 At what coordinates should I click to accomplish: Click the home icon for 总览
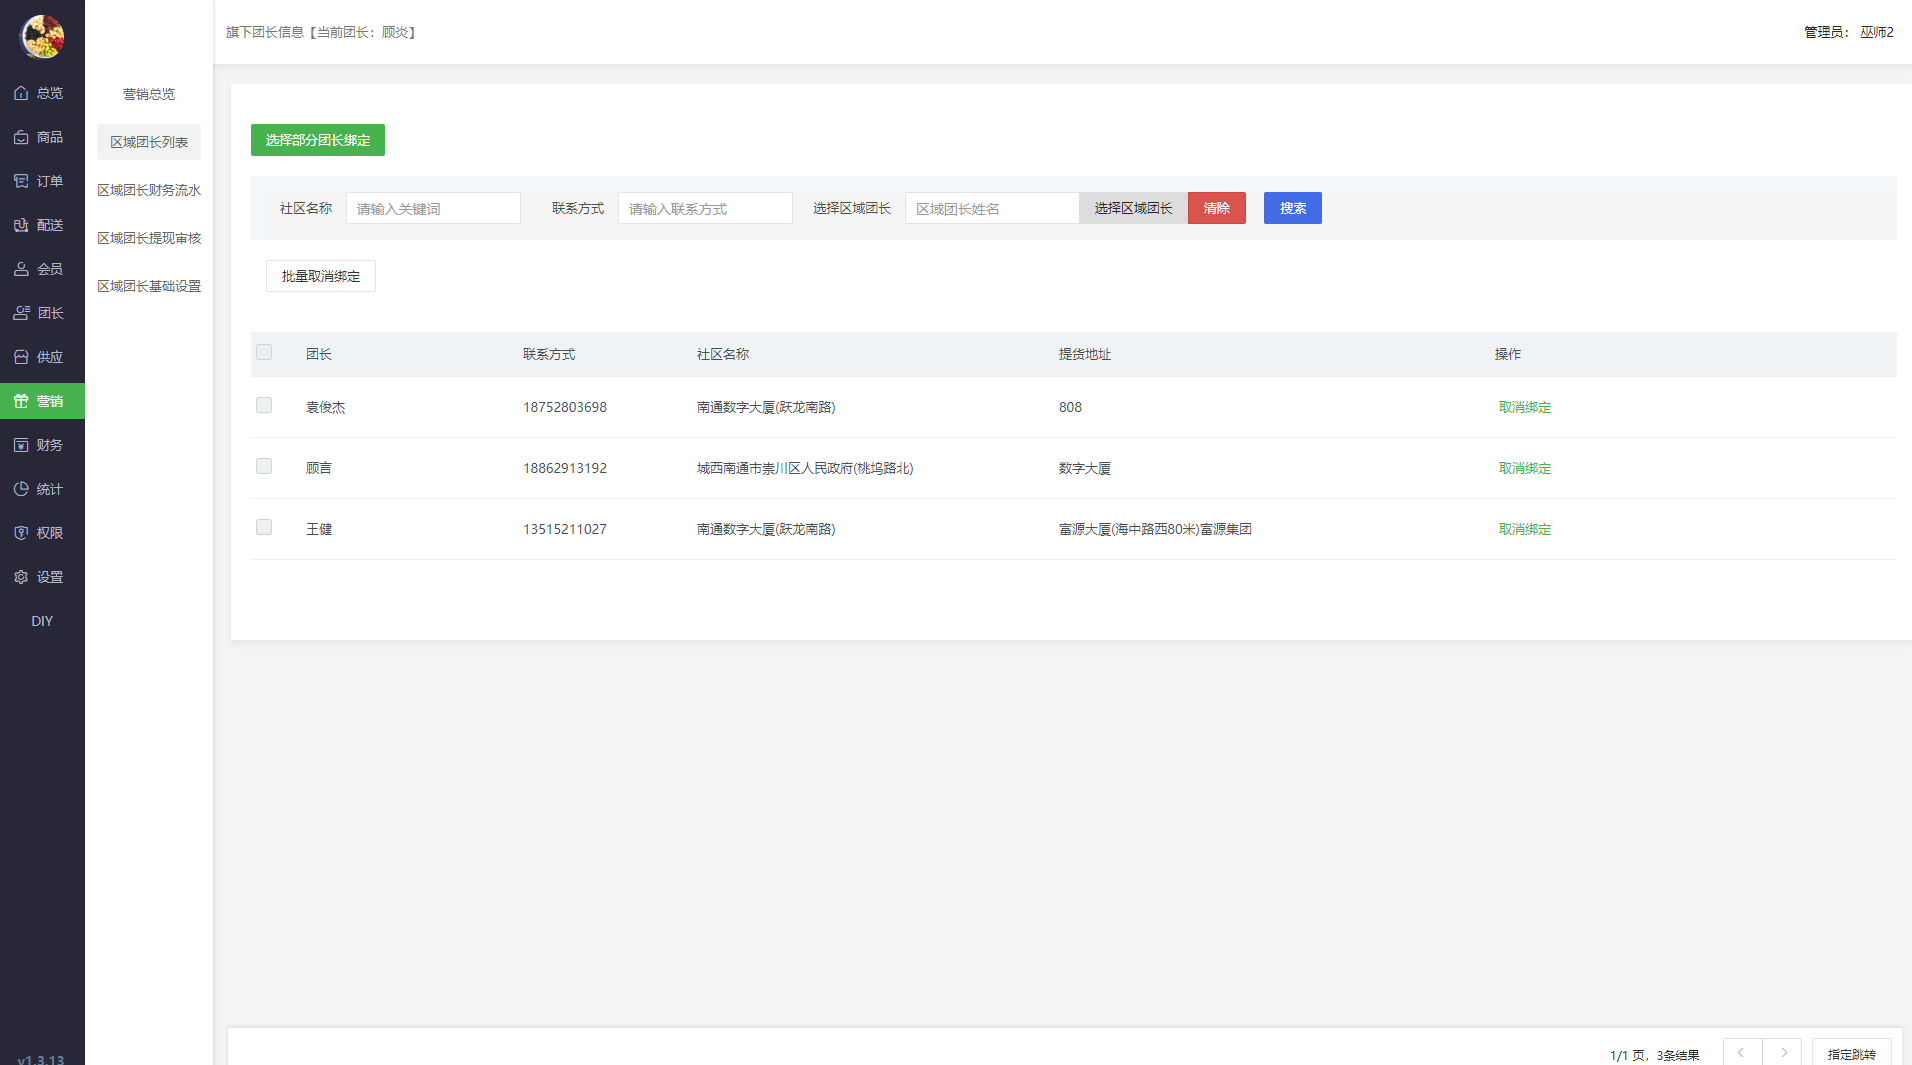[21, 93]
